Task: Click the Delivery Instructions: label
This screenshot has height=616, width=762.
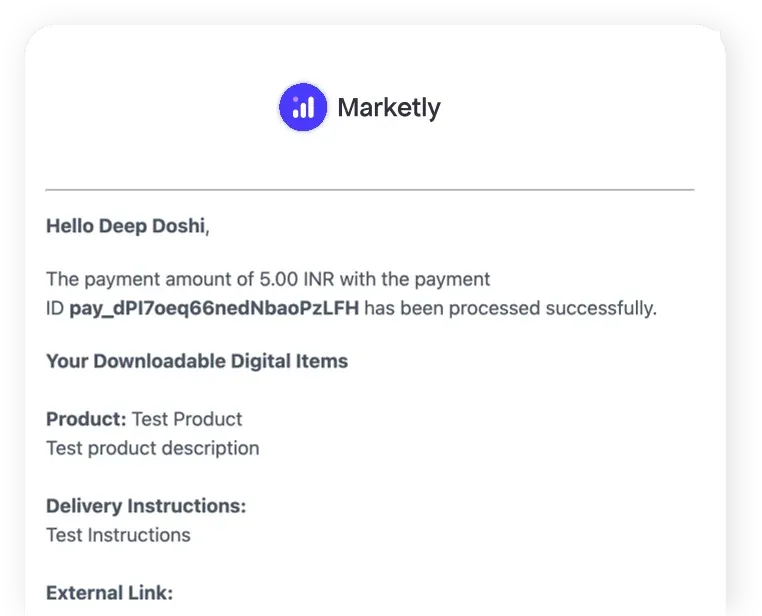Action: coord(146,506)
